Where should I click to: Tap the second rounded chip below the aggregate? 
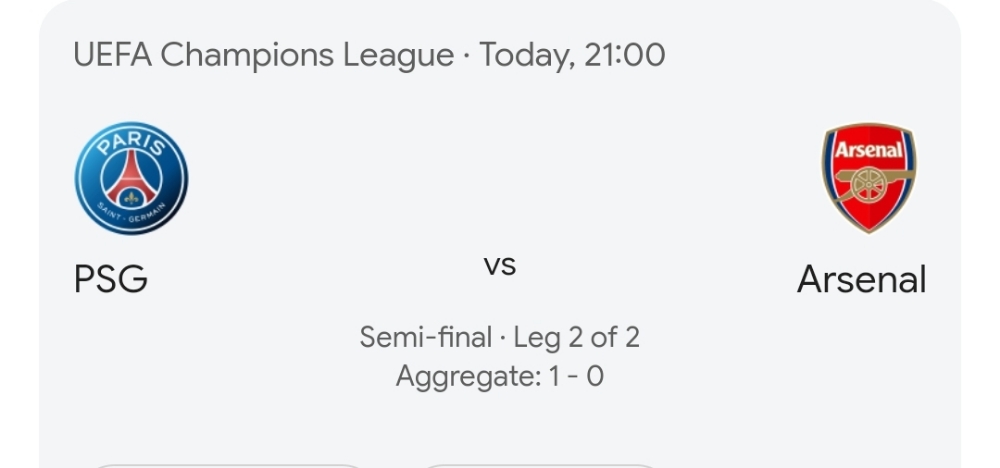tap(540, 466)
